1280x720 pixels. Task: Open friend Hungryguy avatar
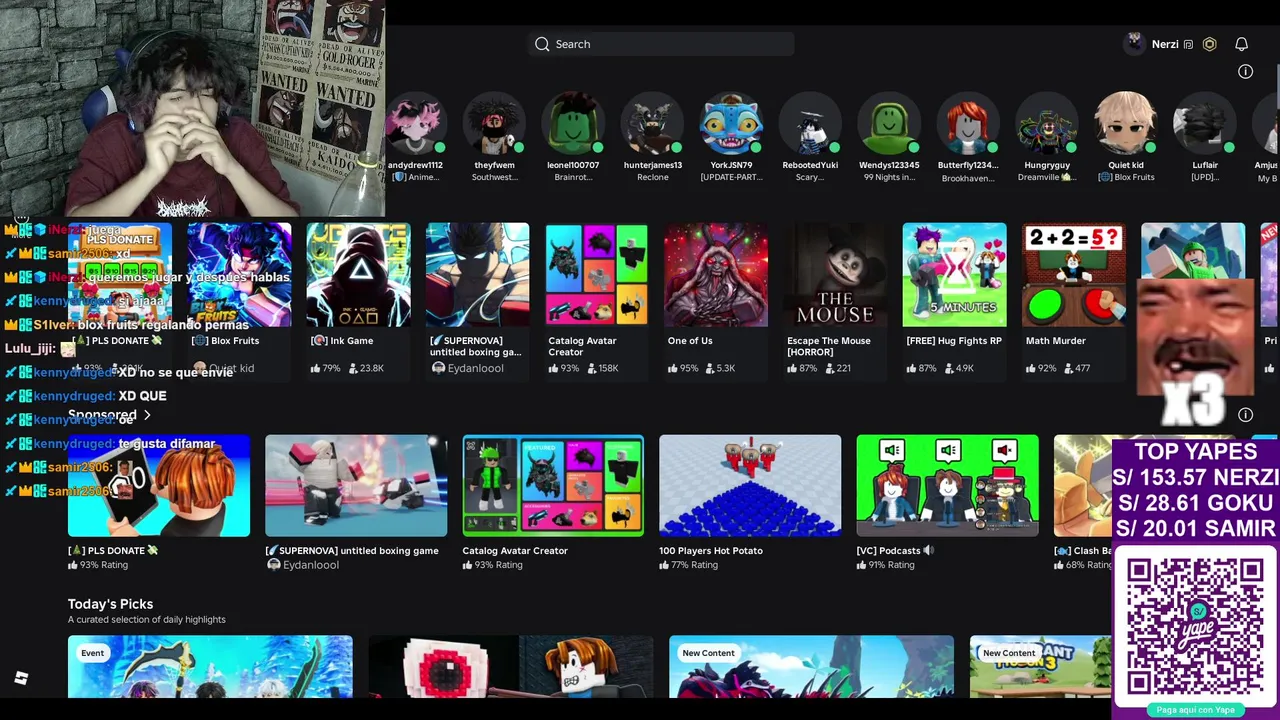point(1047,124)
